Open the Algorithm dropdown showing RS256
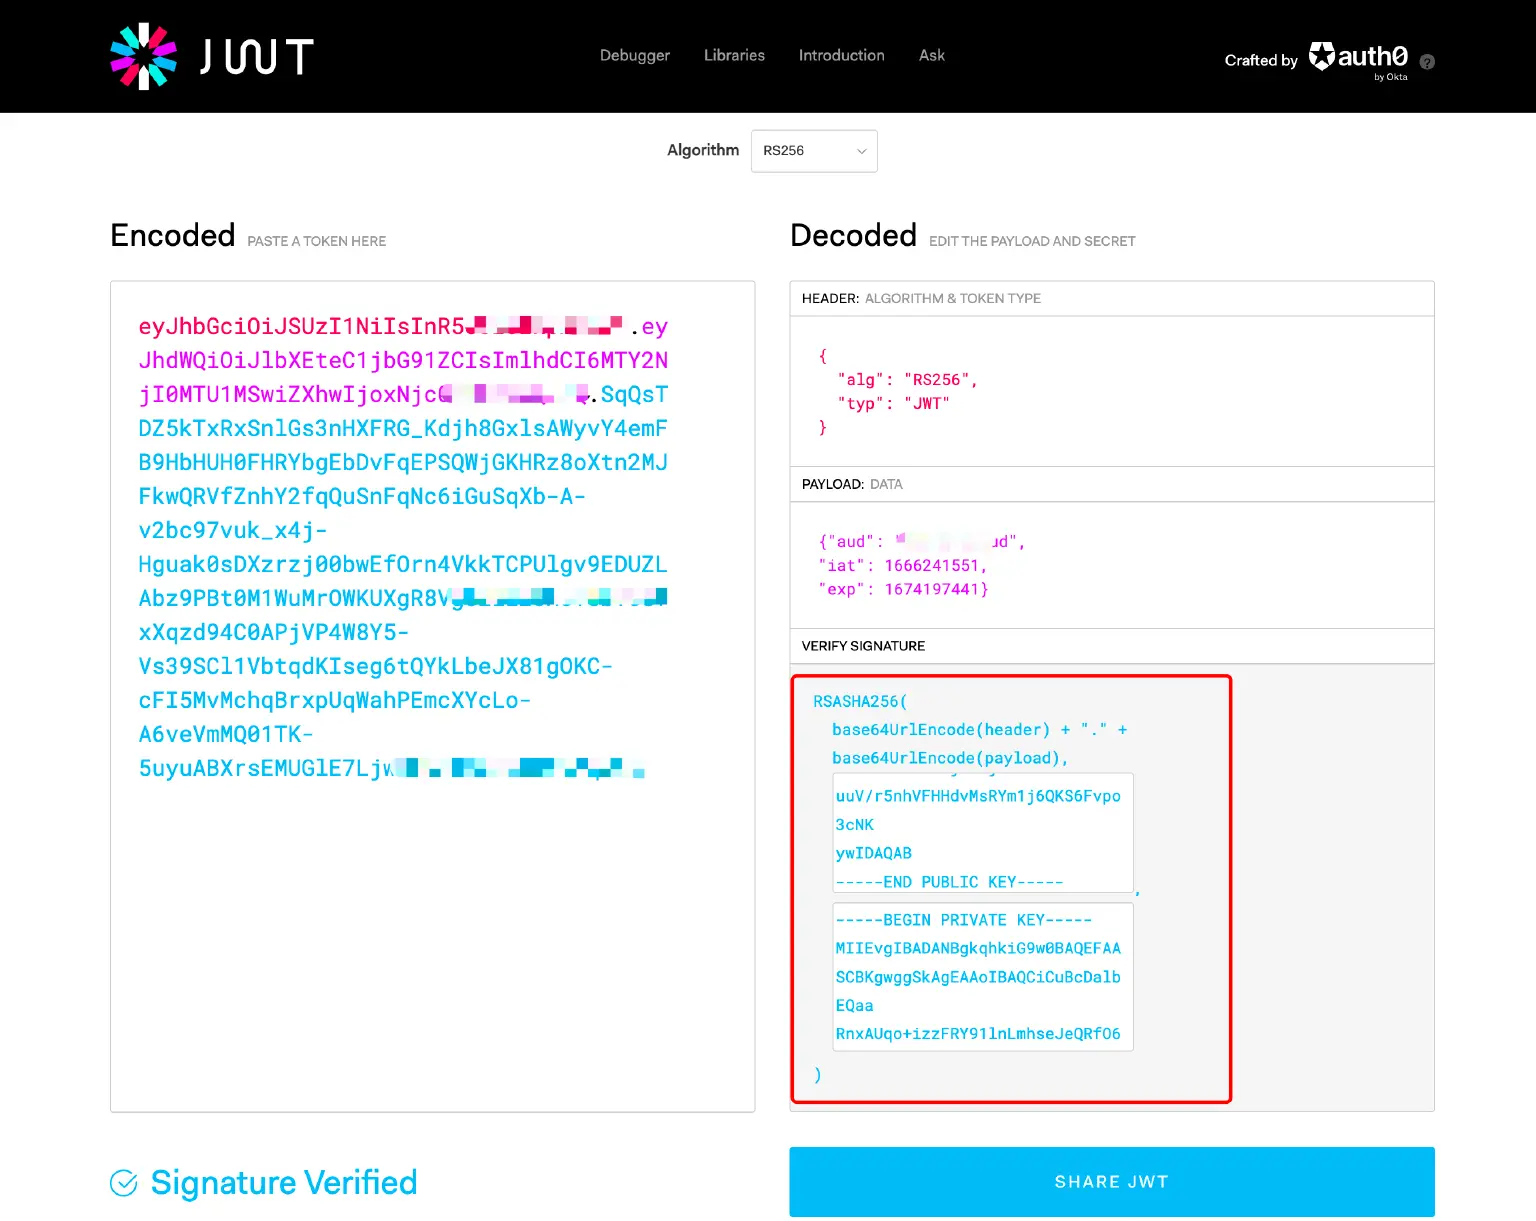Image resolution: width=1536 pixels, height=1221 pixels. pyautogui.click(x=812, y=151)
